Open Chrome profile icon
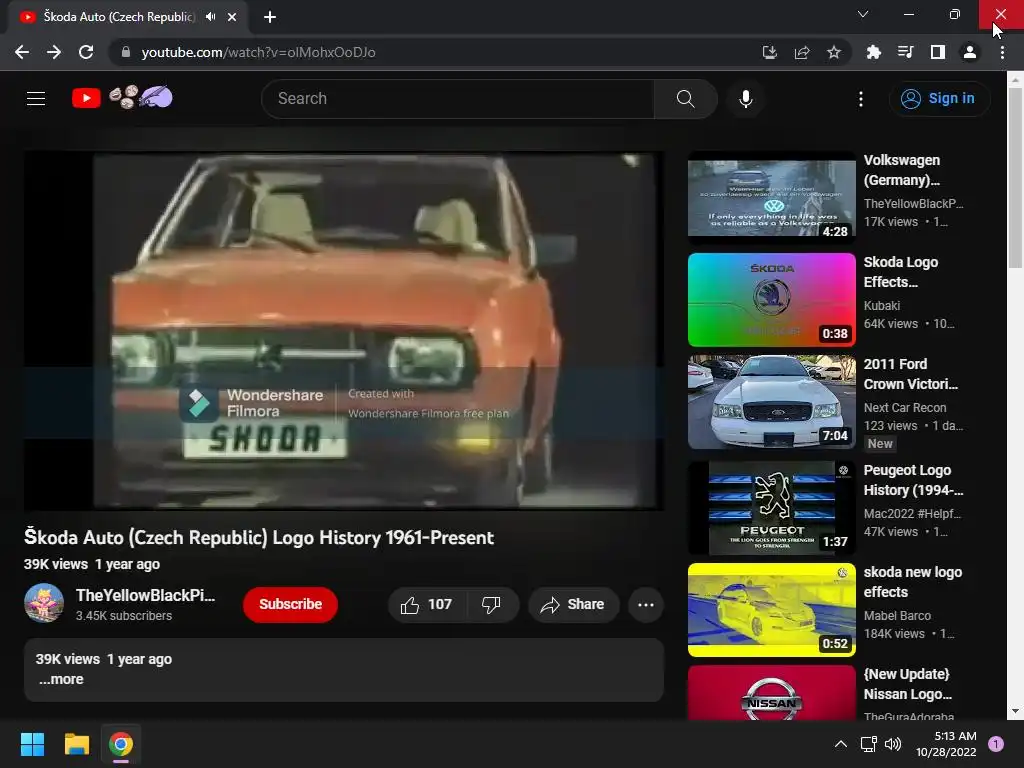The image size is (1024, 768). pos(970,52)
